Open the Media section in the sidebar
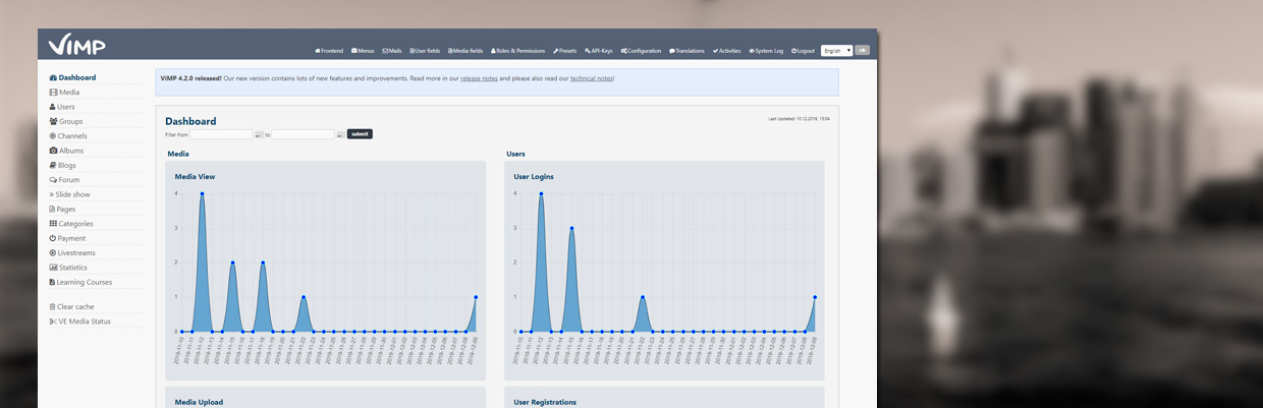Screen dimensions: 1263x408 tap(68, 92)
